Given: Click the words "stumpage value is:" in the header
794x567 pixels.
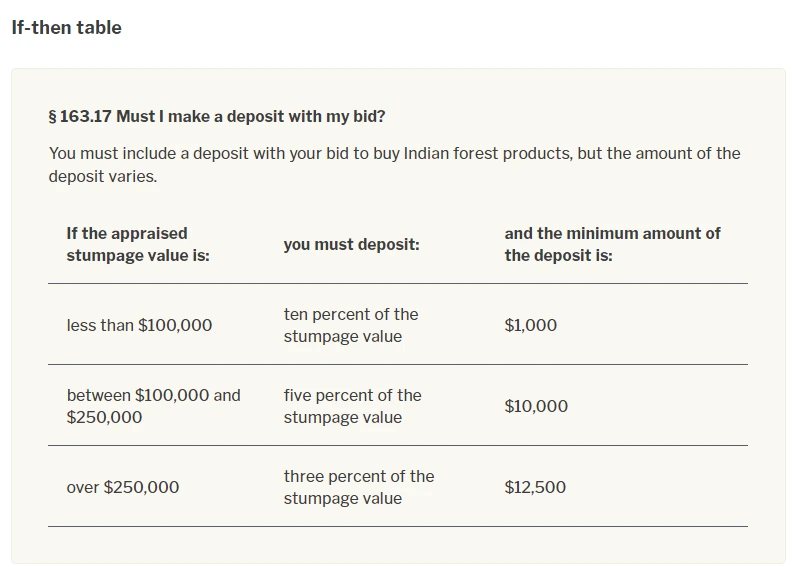Looking at the screenshot, I should [x=138, y=255].
